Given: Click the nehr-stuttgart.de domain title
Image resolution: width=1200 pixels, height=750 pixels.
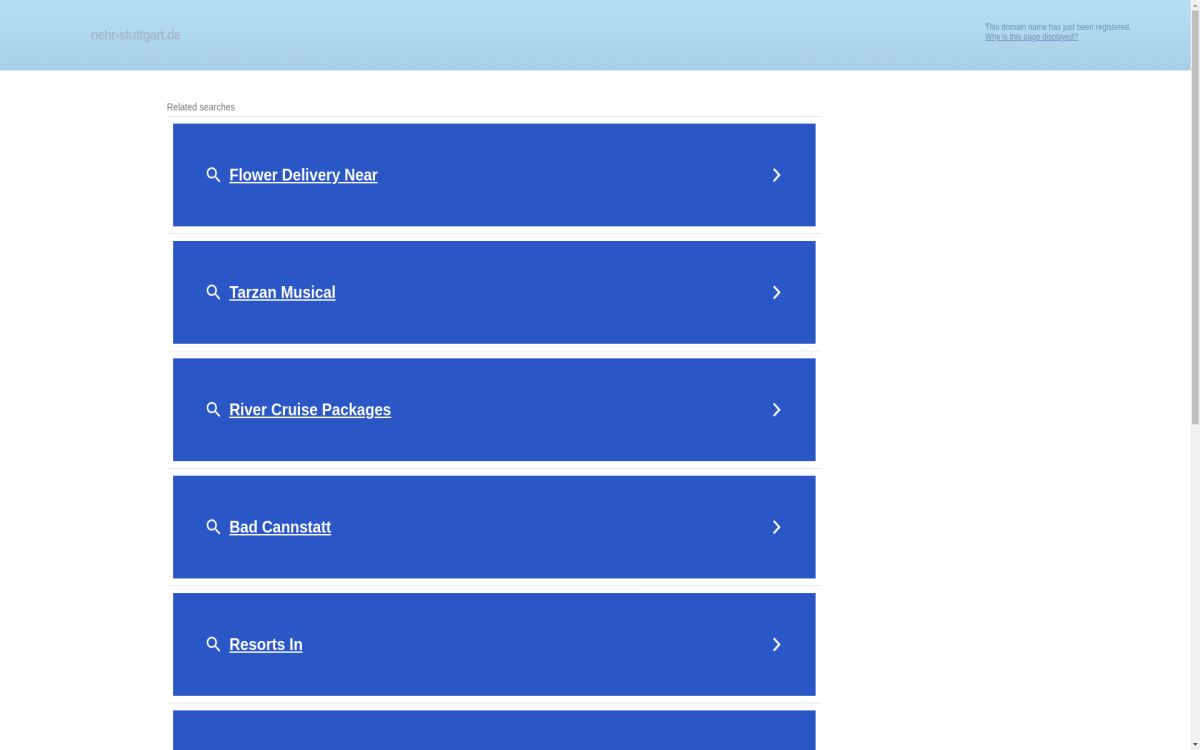Looking at the screenshot, I should (136, 35).
